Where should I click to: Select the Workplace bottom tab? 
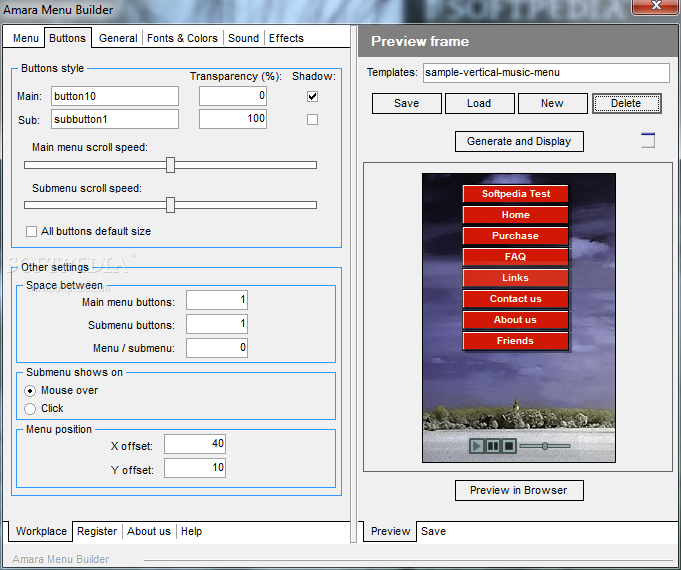pyautogui.click(x=41, y=531)
